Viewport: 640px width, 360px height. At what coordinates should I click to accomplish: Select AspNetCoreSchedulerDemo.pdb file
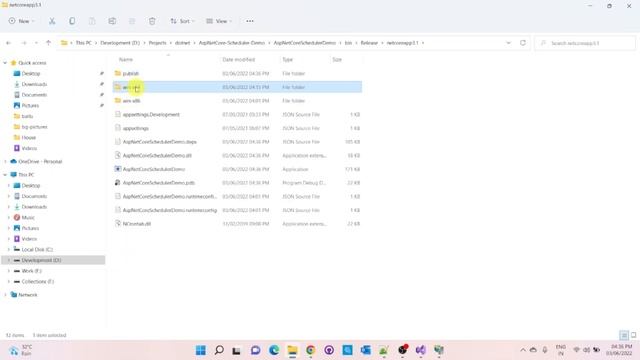(x=237, y=183)
